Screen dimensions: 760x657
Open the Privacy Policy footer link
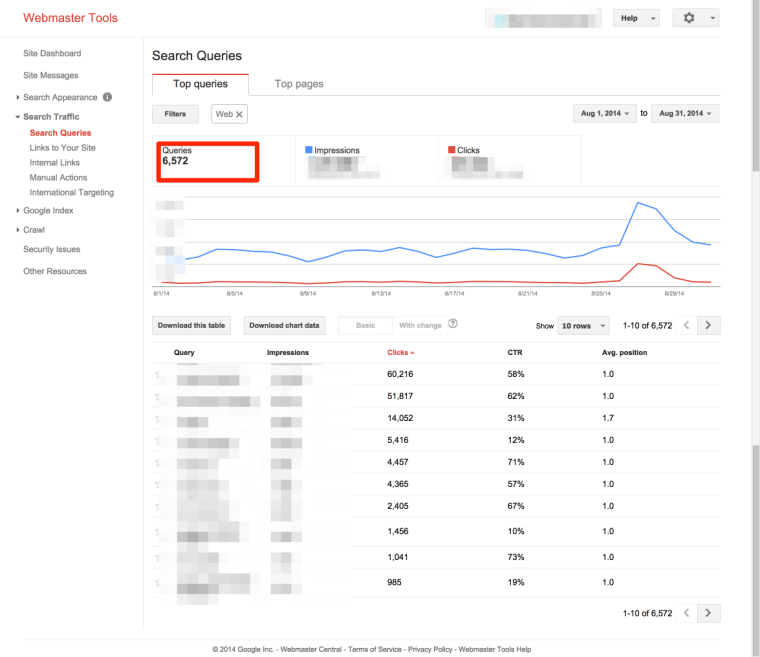430,649
